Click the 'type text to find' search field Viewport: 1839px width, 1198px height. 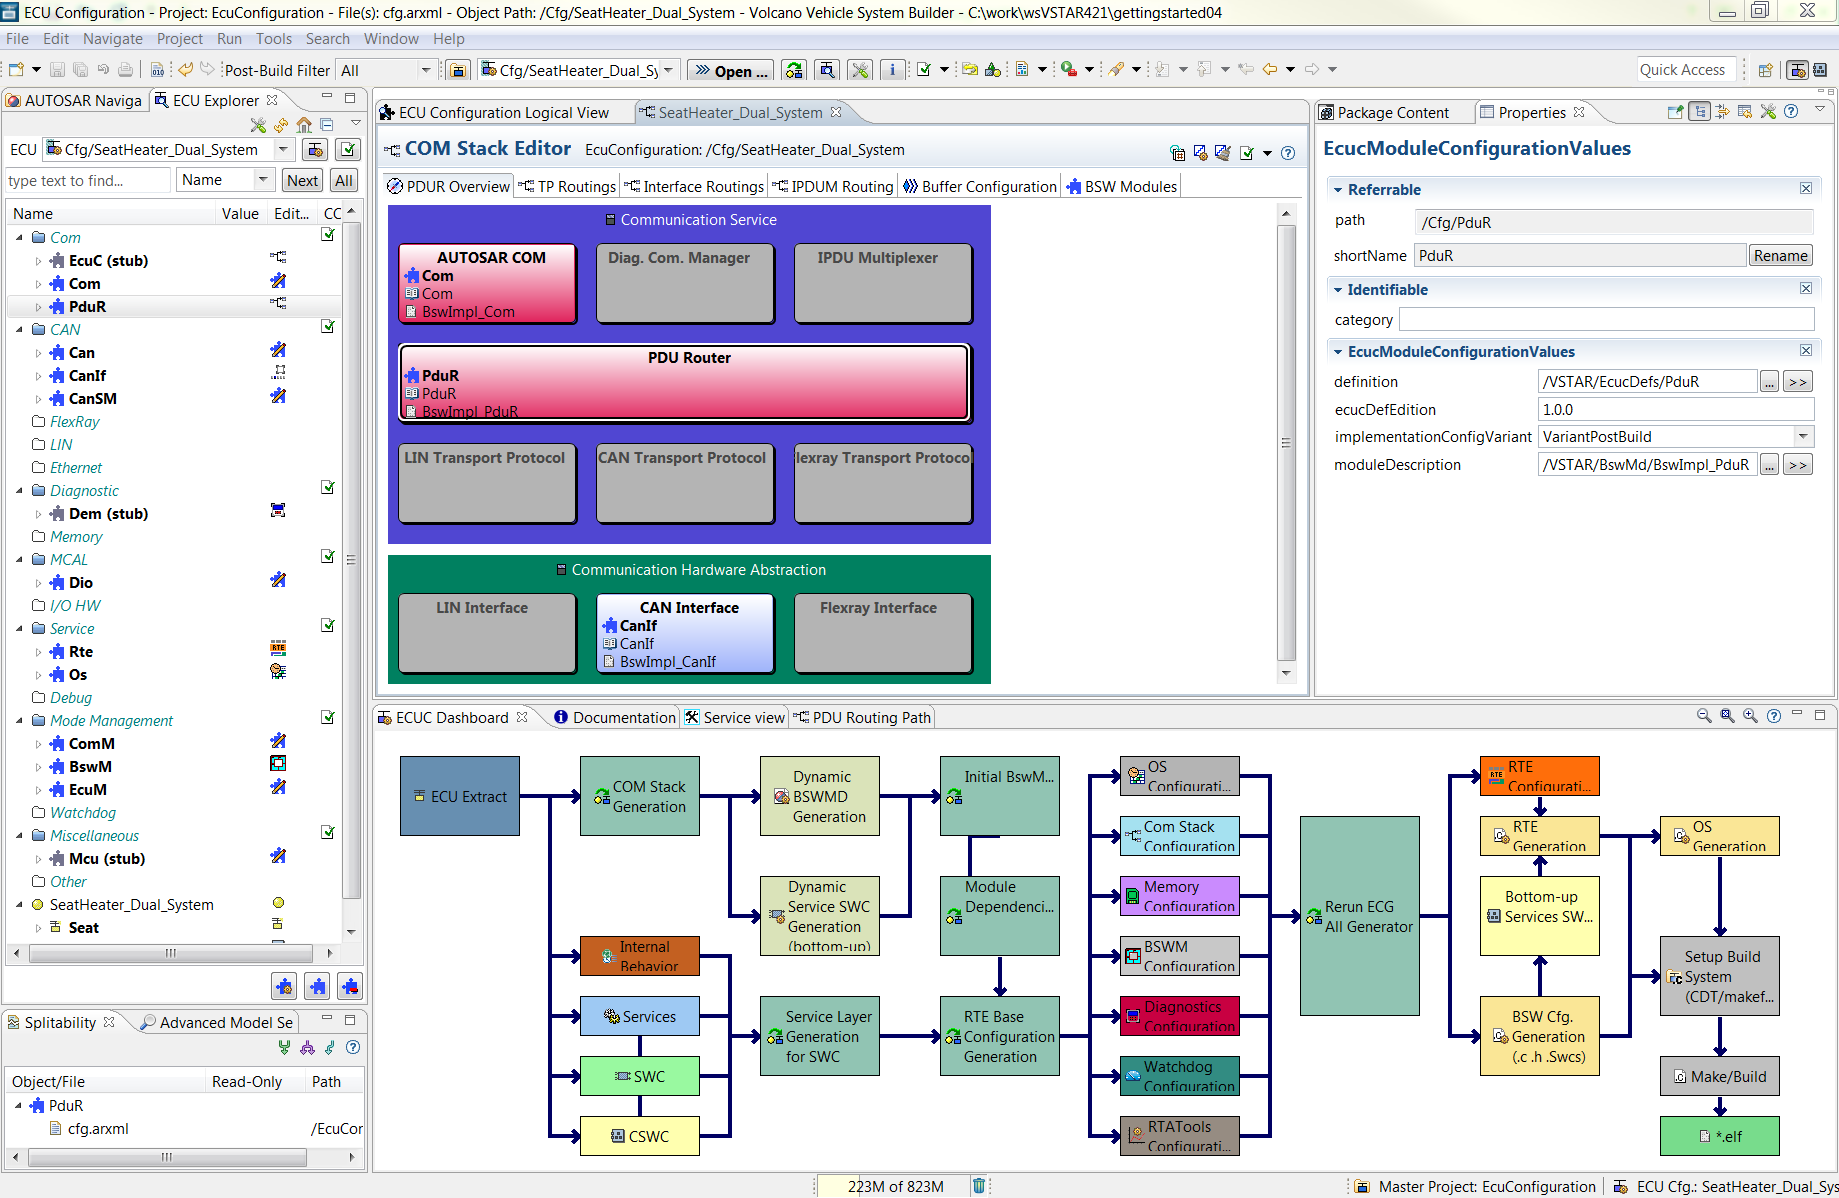(x=88, y=181)
